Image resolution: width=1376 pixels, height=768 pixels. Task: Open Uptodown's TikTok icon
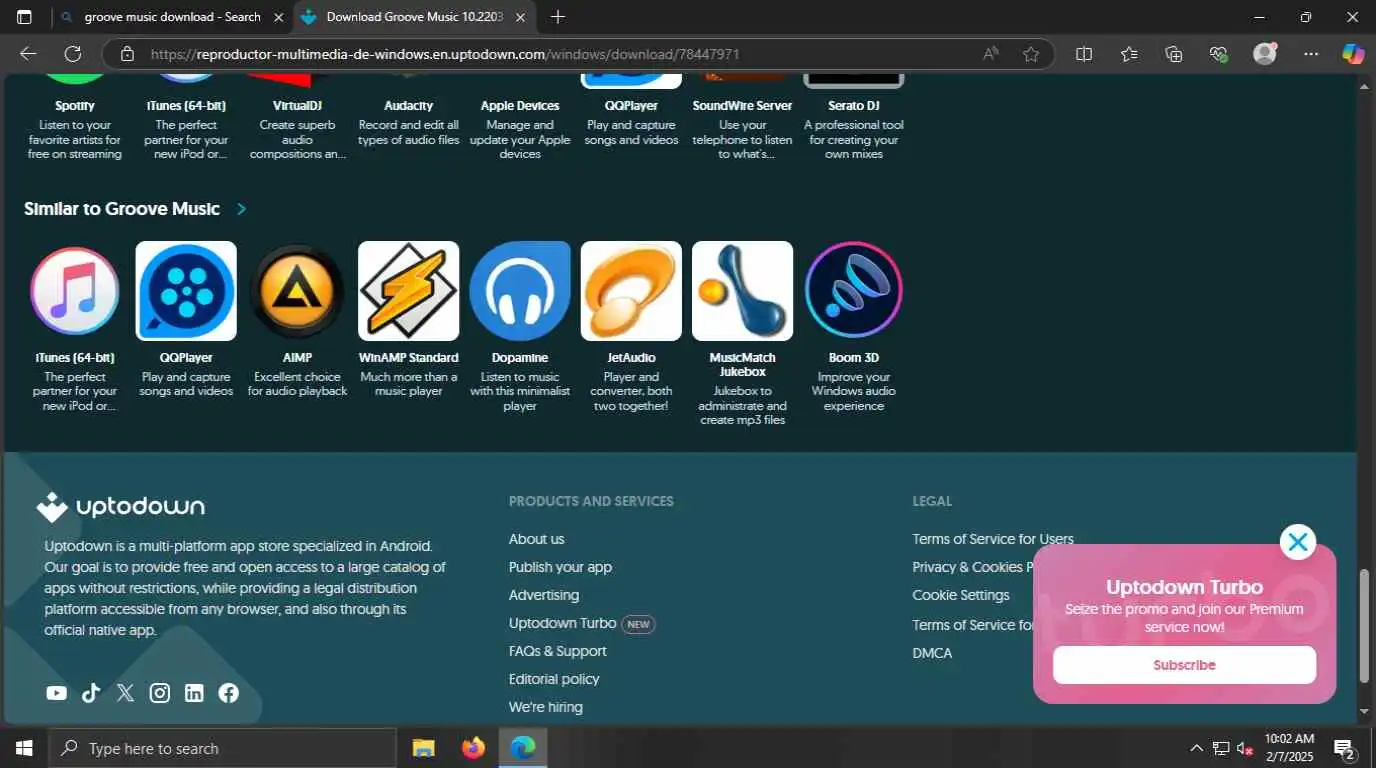click(x=91, y=693)
